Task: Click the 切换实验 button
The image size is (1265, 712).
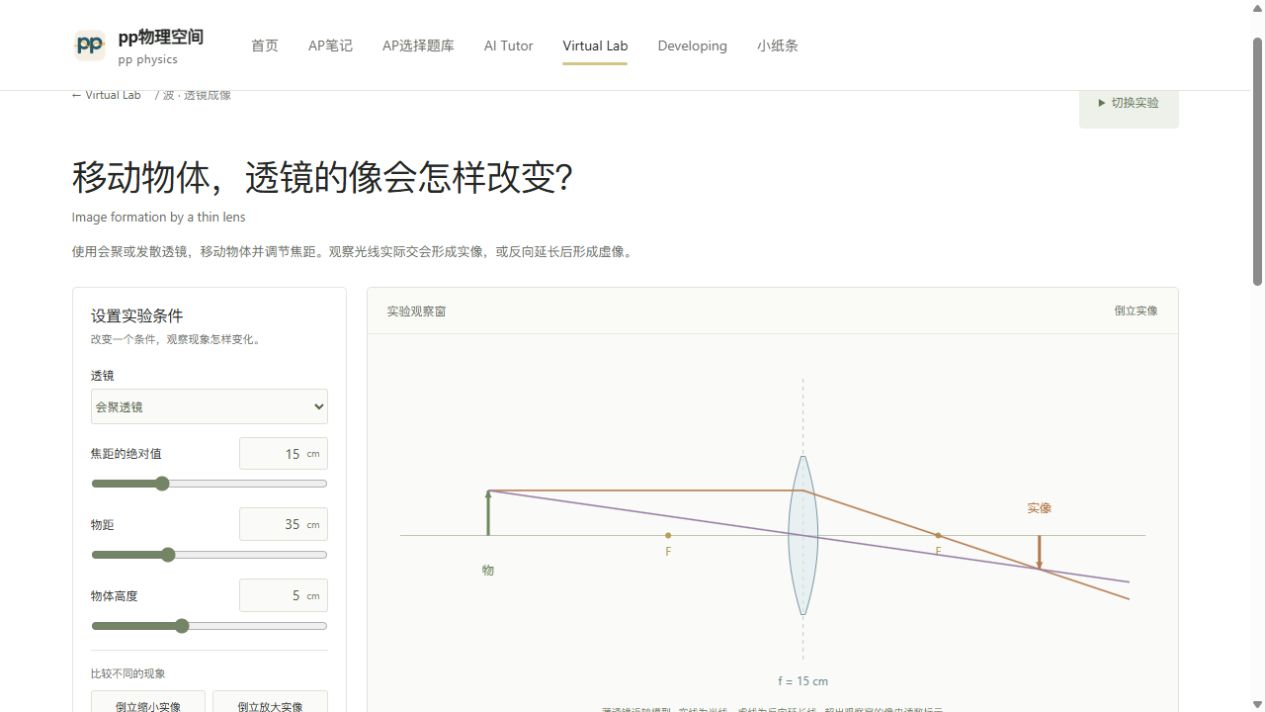Action: [x=1128, y=103]
